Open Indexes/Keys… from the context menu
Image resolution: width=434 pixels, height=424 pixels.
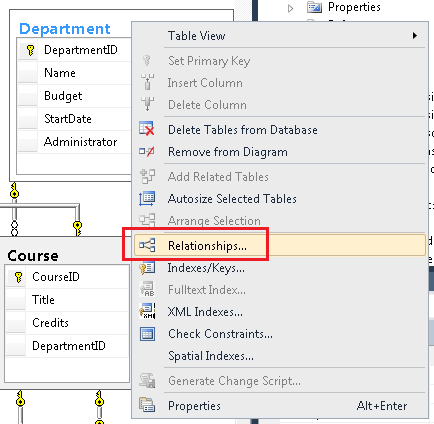[206, 268]
